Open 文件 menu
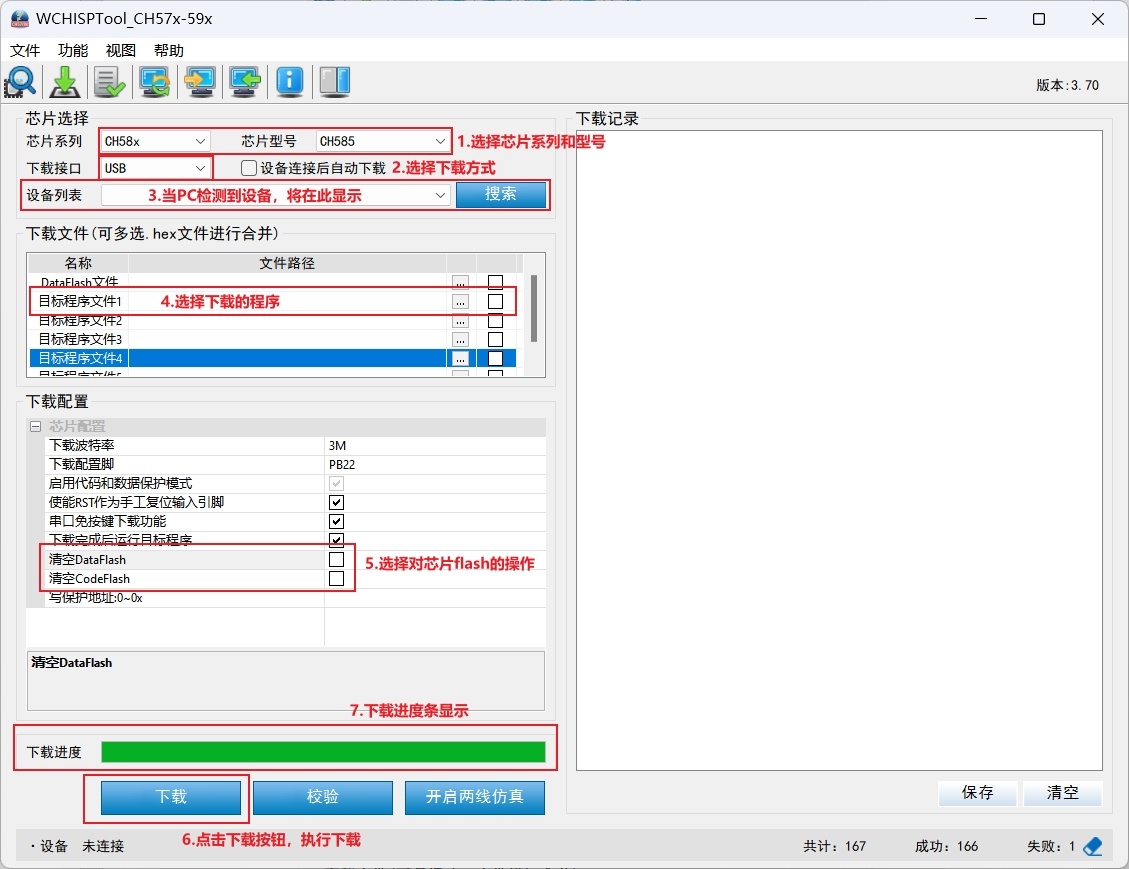Image resolution: width=1129 pixels, height=869 pixels. pos(25,50)
